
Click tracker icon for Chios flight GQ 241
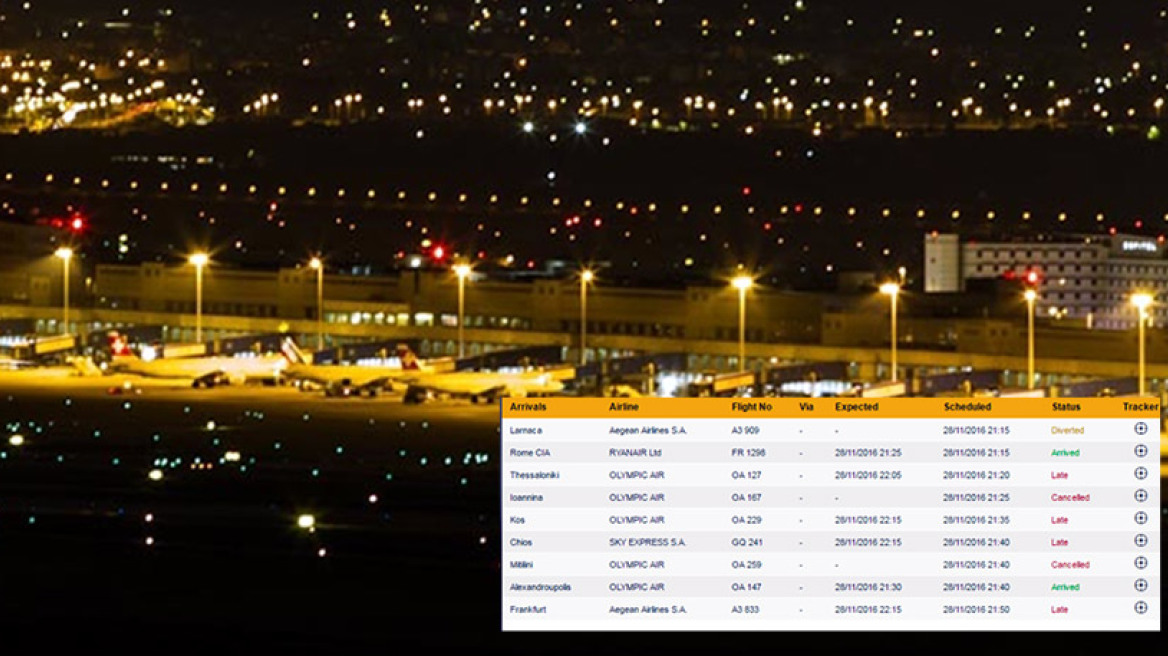coord(1140,541)
